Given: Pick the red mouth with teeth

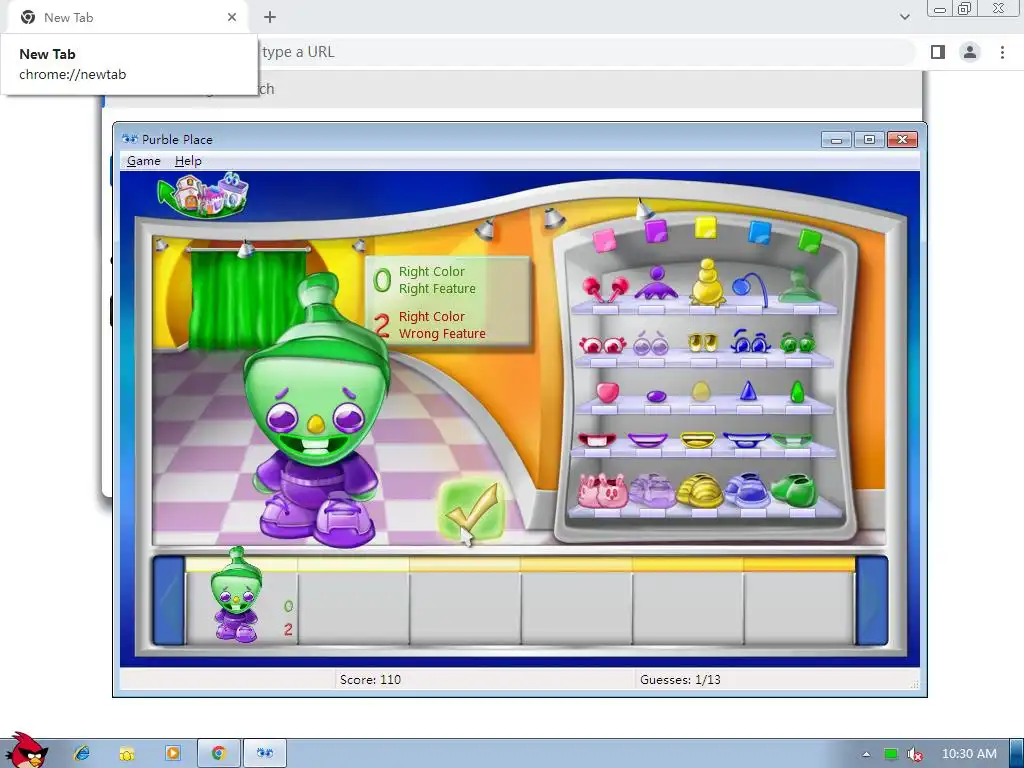Looking at the screenshot, I should [597, 440].
